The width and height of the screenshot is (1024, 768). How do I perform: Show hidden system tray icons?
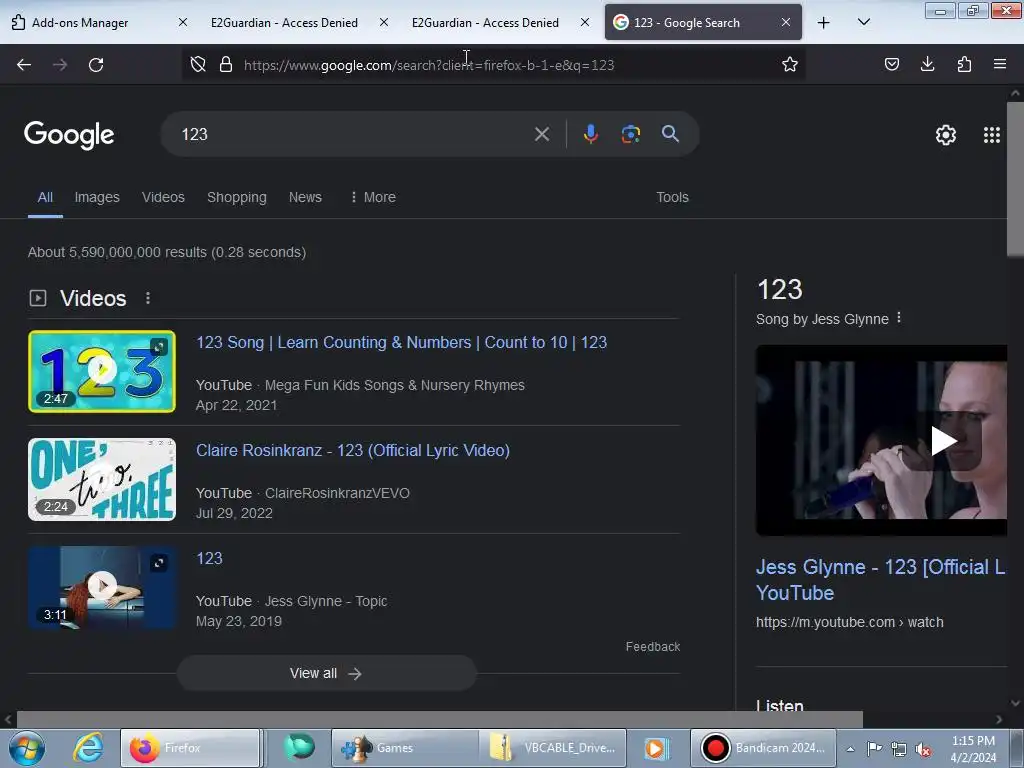point(850,749)
